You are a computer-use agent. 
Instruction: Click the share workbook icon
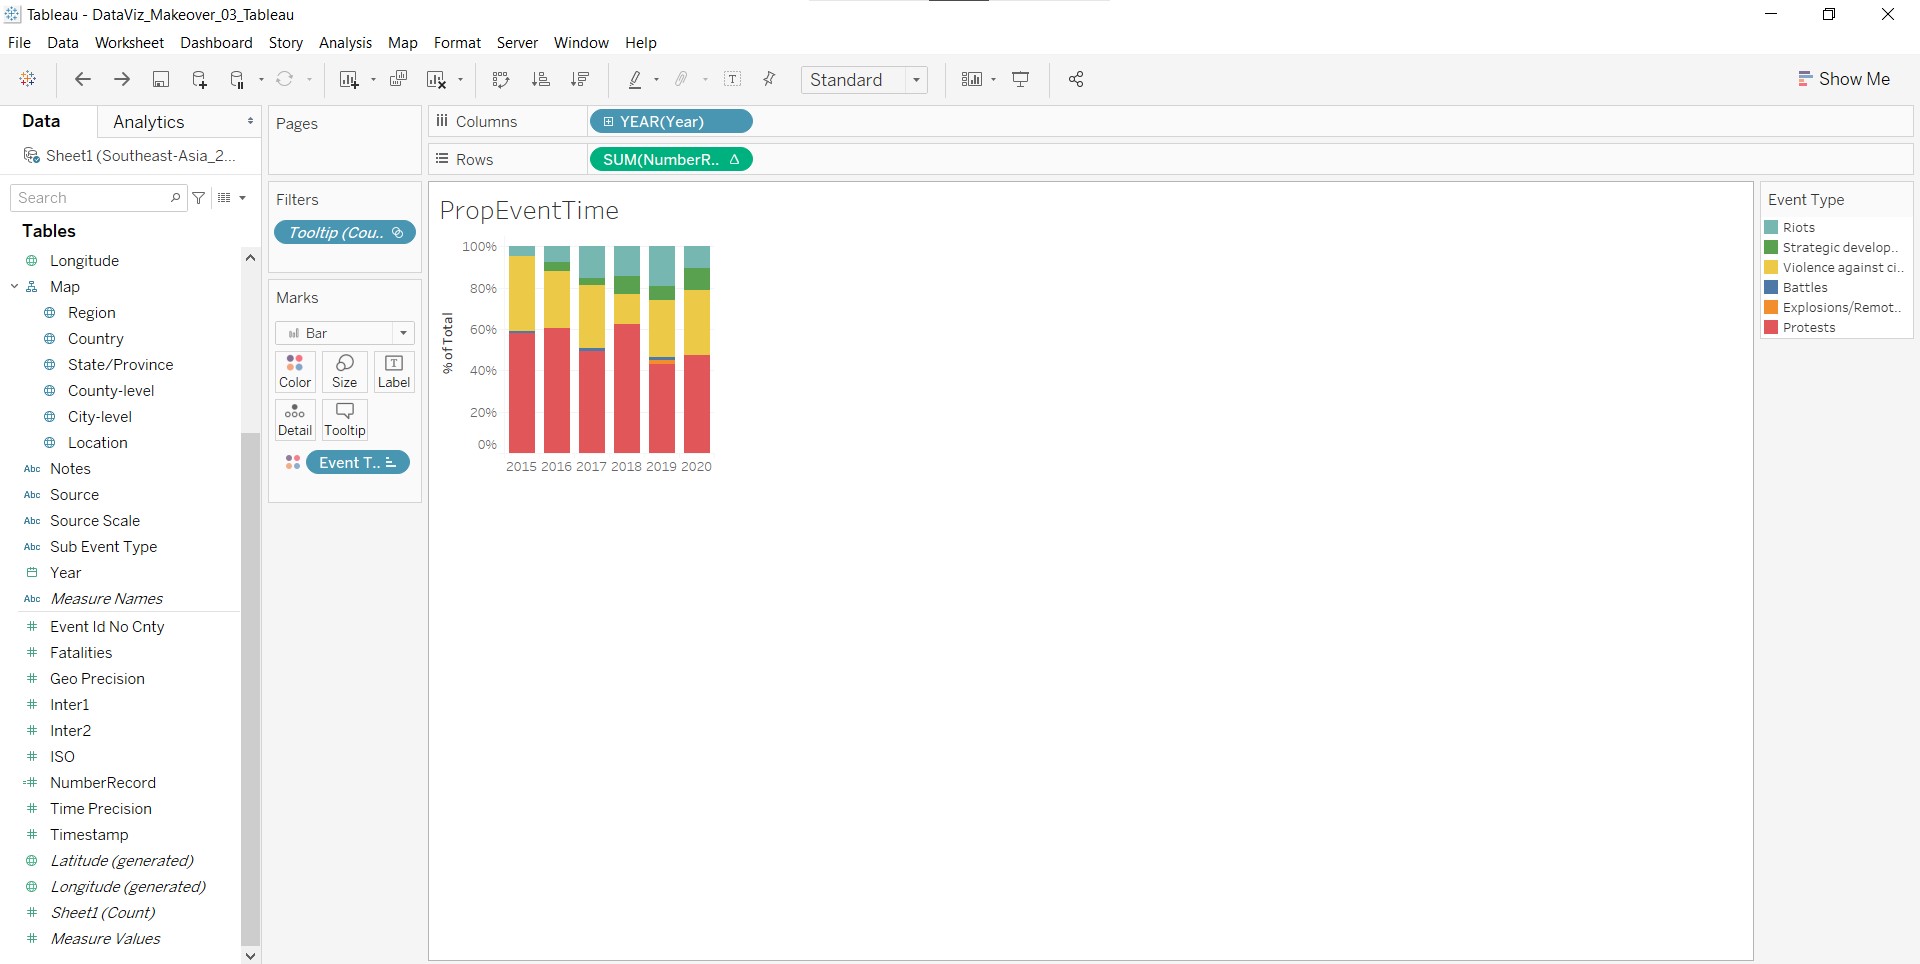pos(1076,80)
